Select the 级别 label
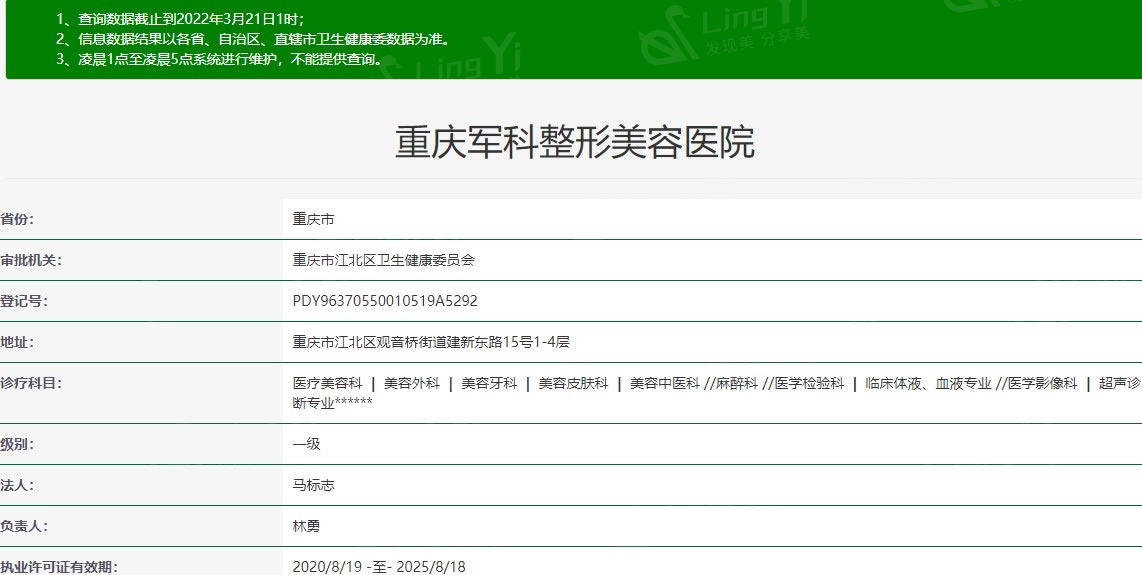The width and height of the screenshot is (1142, 575). pos(17,444)
